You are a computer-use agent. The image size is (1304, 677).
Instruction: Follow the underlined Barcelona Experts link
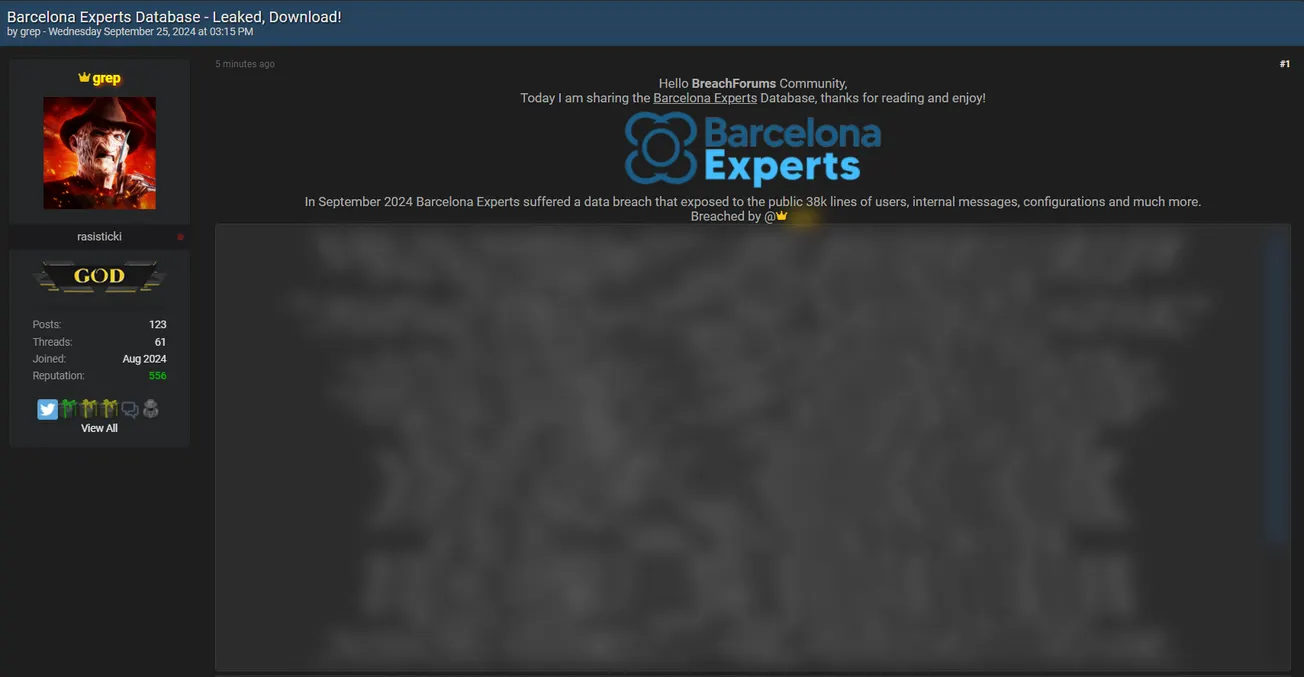(705, 98)
